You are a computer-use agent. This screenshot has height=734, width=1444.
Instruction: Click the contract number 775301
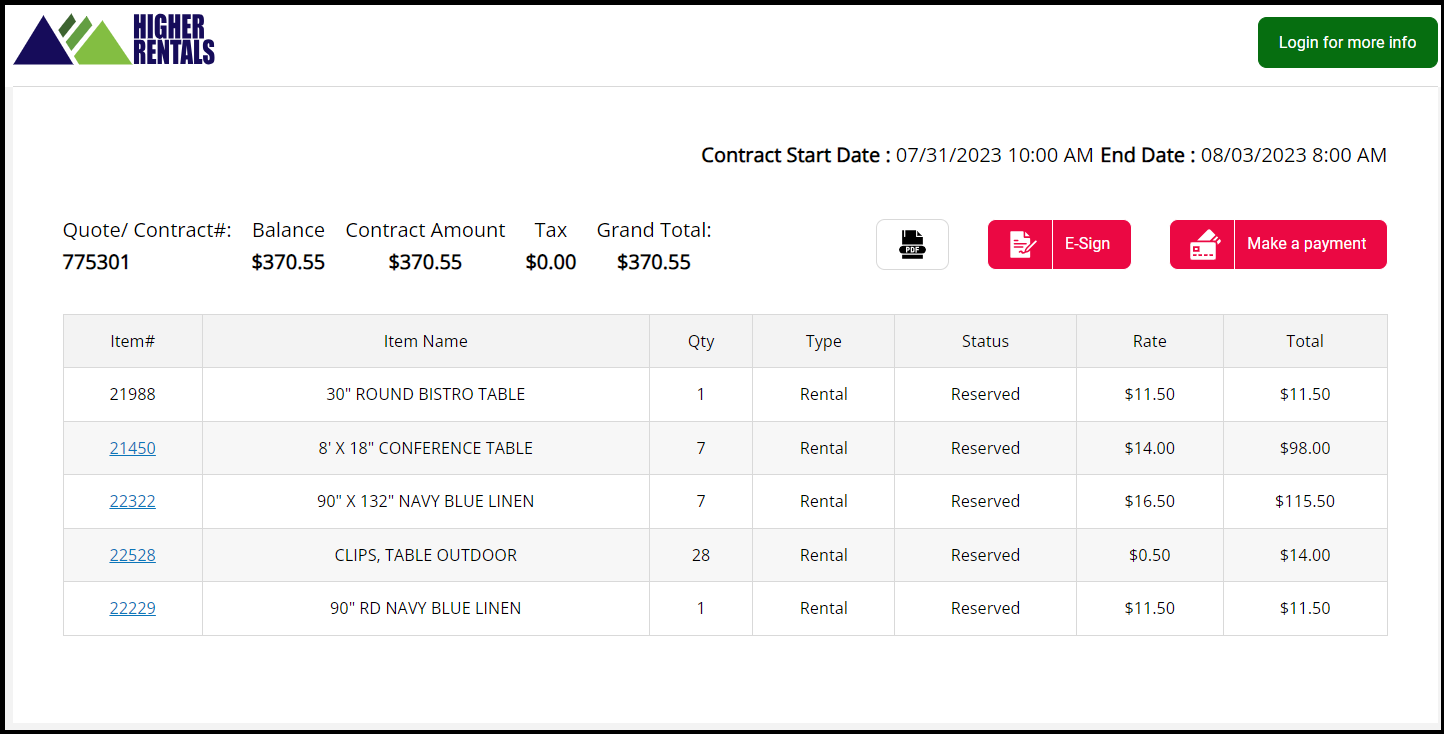(96, 263)
